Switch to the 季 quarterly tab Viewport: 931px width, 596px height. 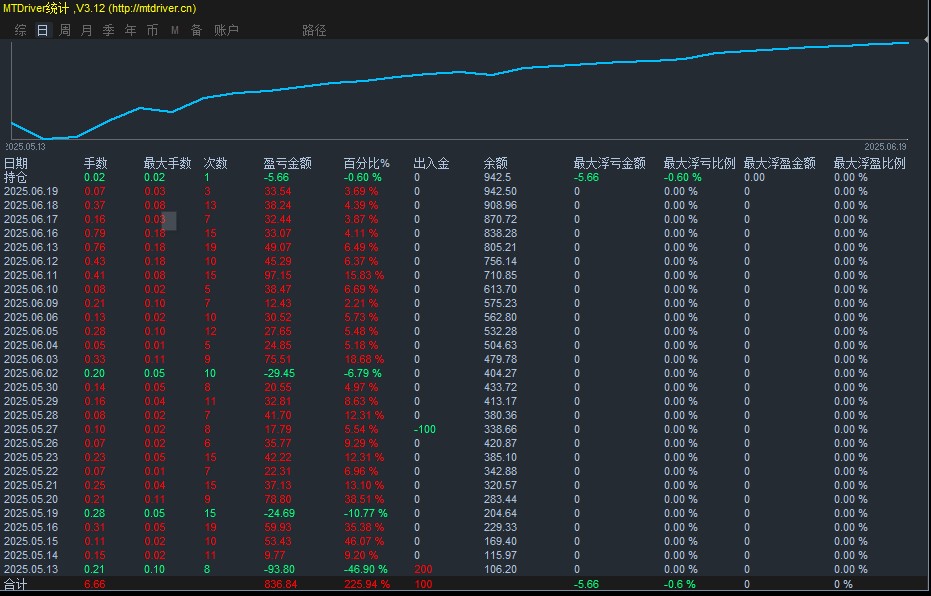109,30
